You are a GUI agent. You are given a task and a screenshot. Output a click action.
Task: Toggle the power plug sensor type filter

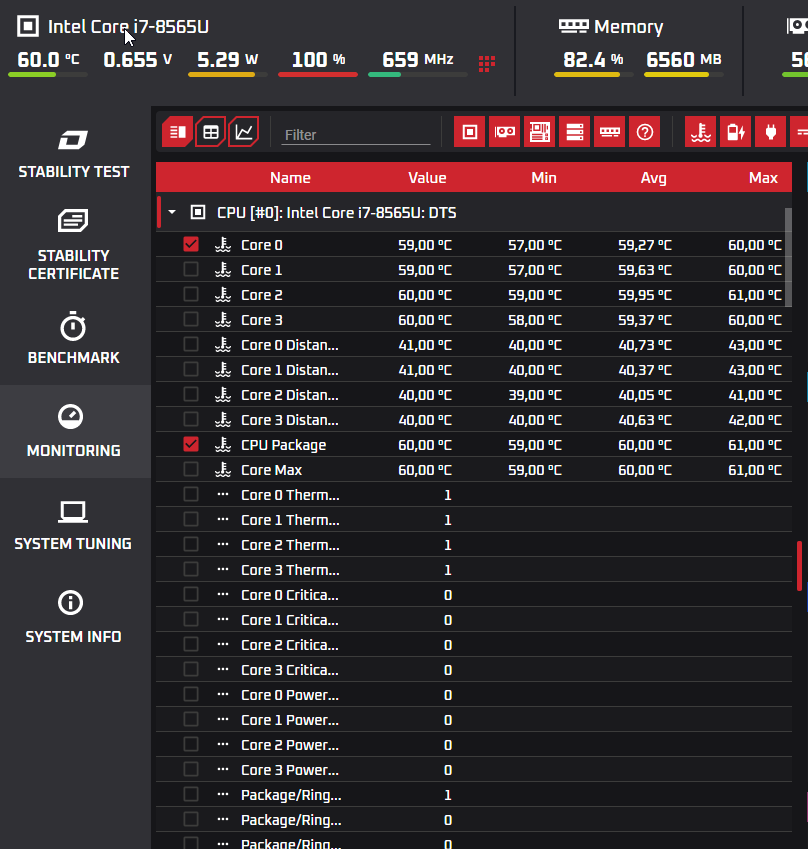[771, 132]
